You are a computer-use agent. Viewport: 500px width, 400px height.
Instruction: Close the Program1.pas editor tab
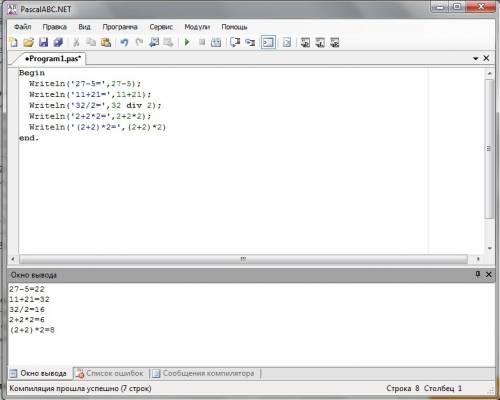point(486,58)
